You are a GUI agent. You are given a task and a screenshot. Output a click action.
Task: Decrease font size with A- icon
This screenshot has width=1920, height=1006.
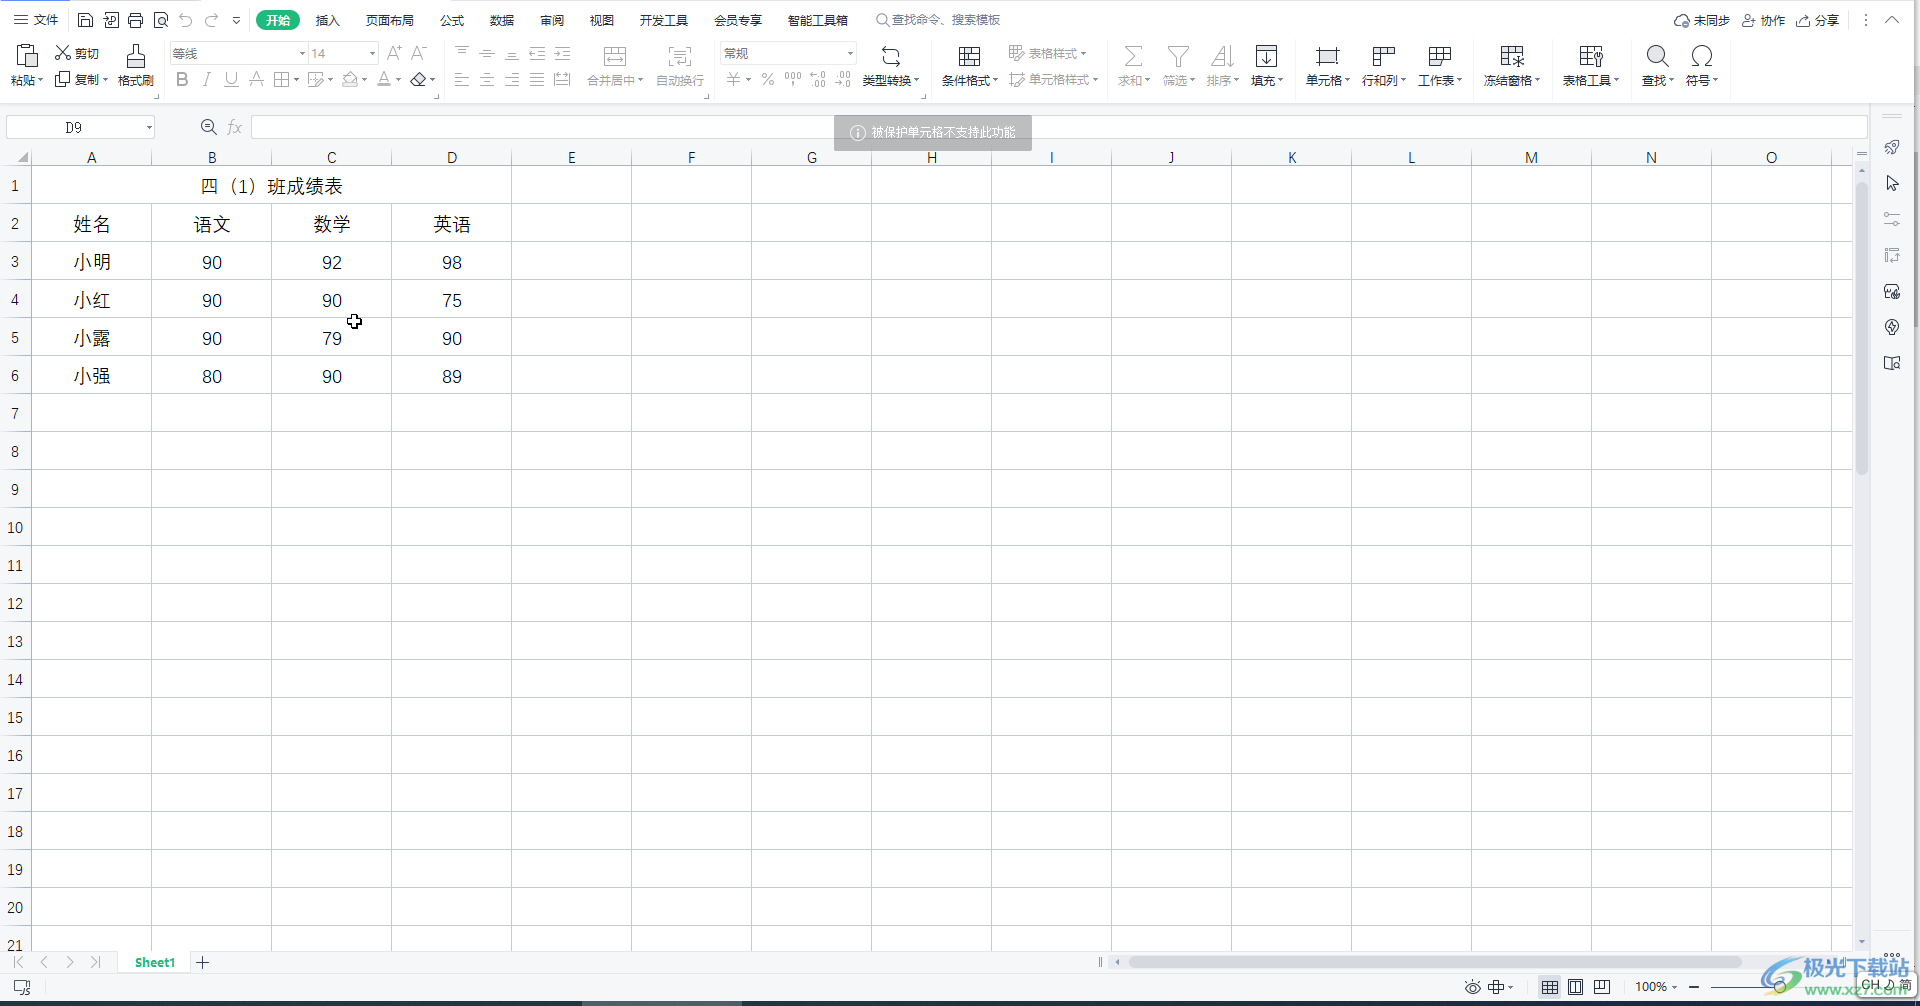[x=419, y=53]
